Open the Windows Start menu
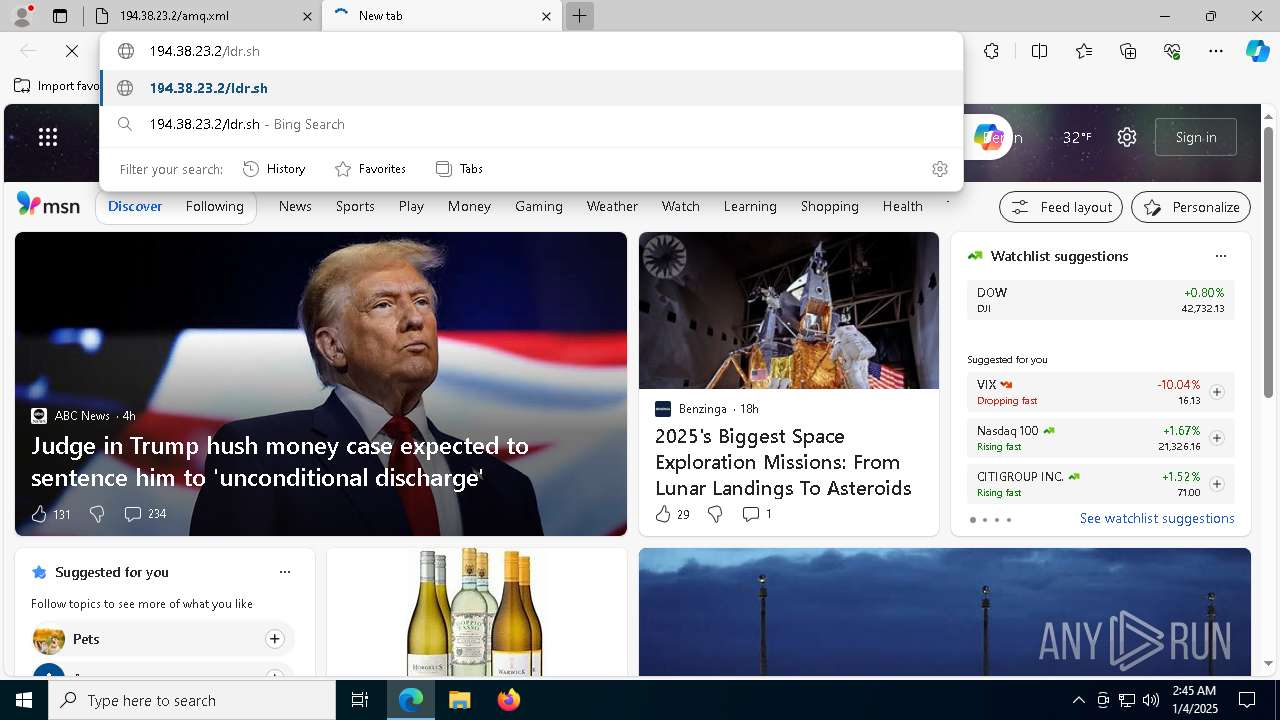This screenshot has width=1280, height=720. click(24, 700)
